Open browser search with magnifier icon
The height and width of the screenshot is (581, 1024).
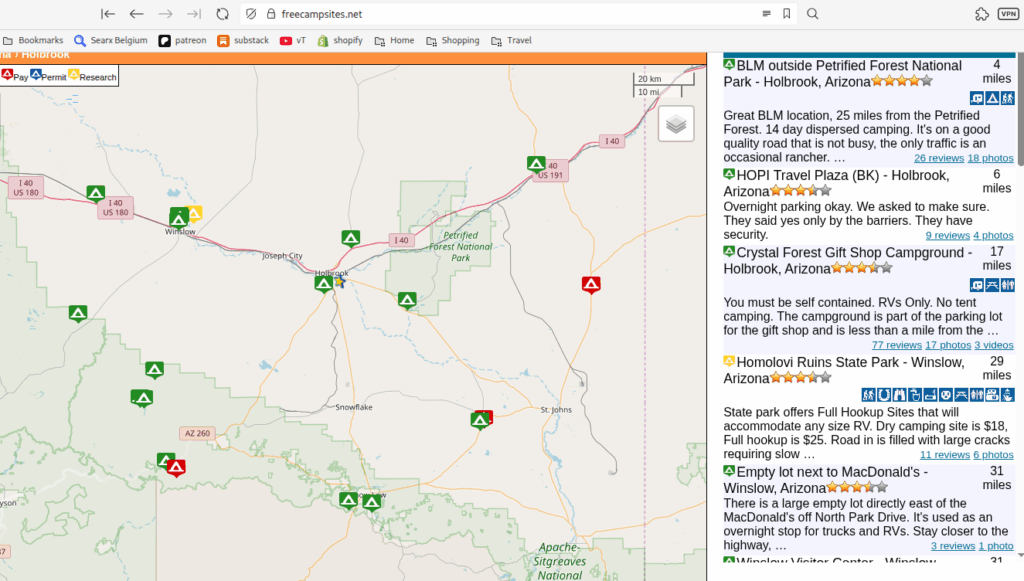pos(812,14)
